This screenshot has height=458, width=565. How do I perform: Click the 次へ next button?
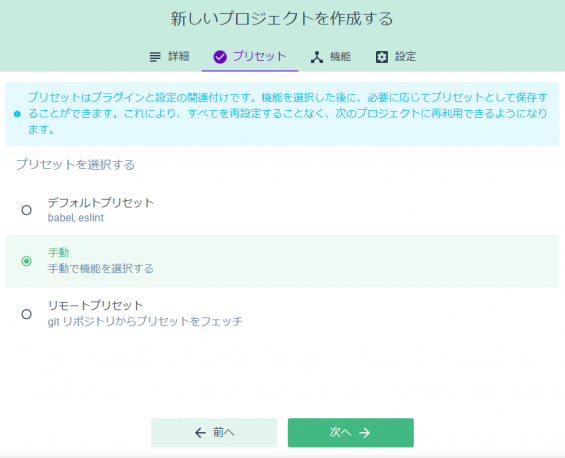pyautogui.click(x=351, y=432)
